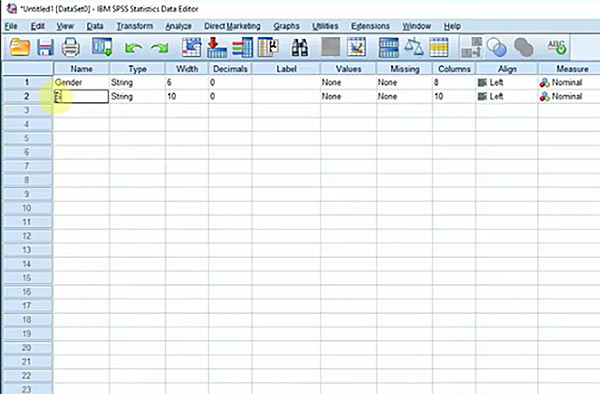This screenshot has width=600, height=394.
Task: Redo the last action
Action: [160, 48]
